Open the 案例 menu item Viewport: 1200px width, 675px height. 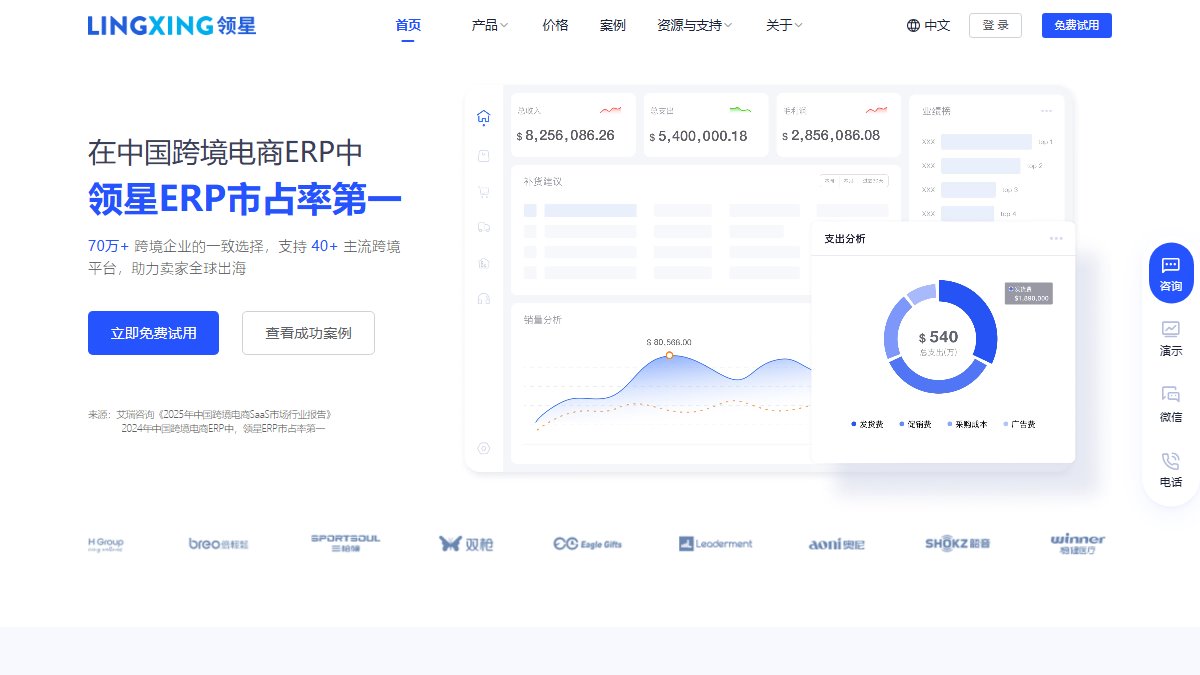(613, 25)
